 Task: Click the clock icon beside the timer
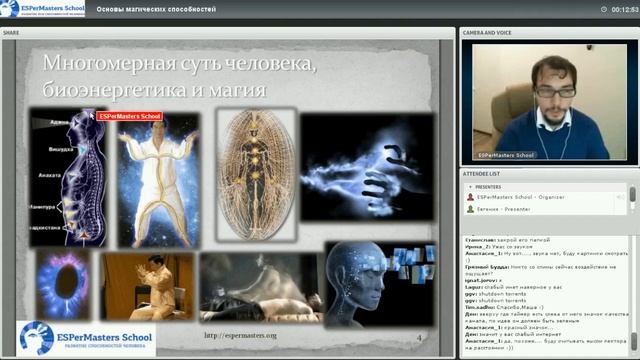(x=604, y=9)
